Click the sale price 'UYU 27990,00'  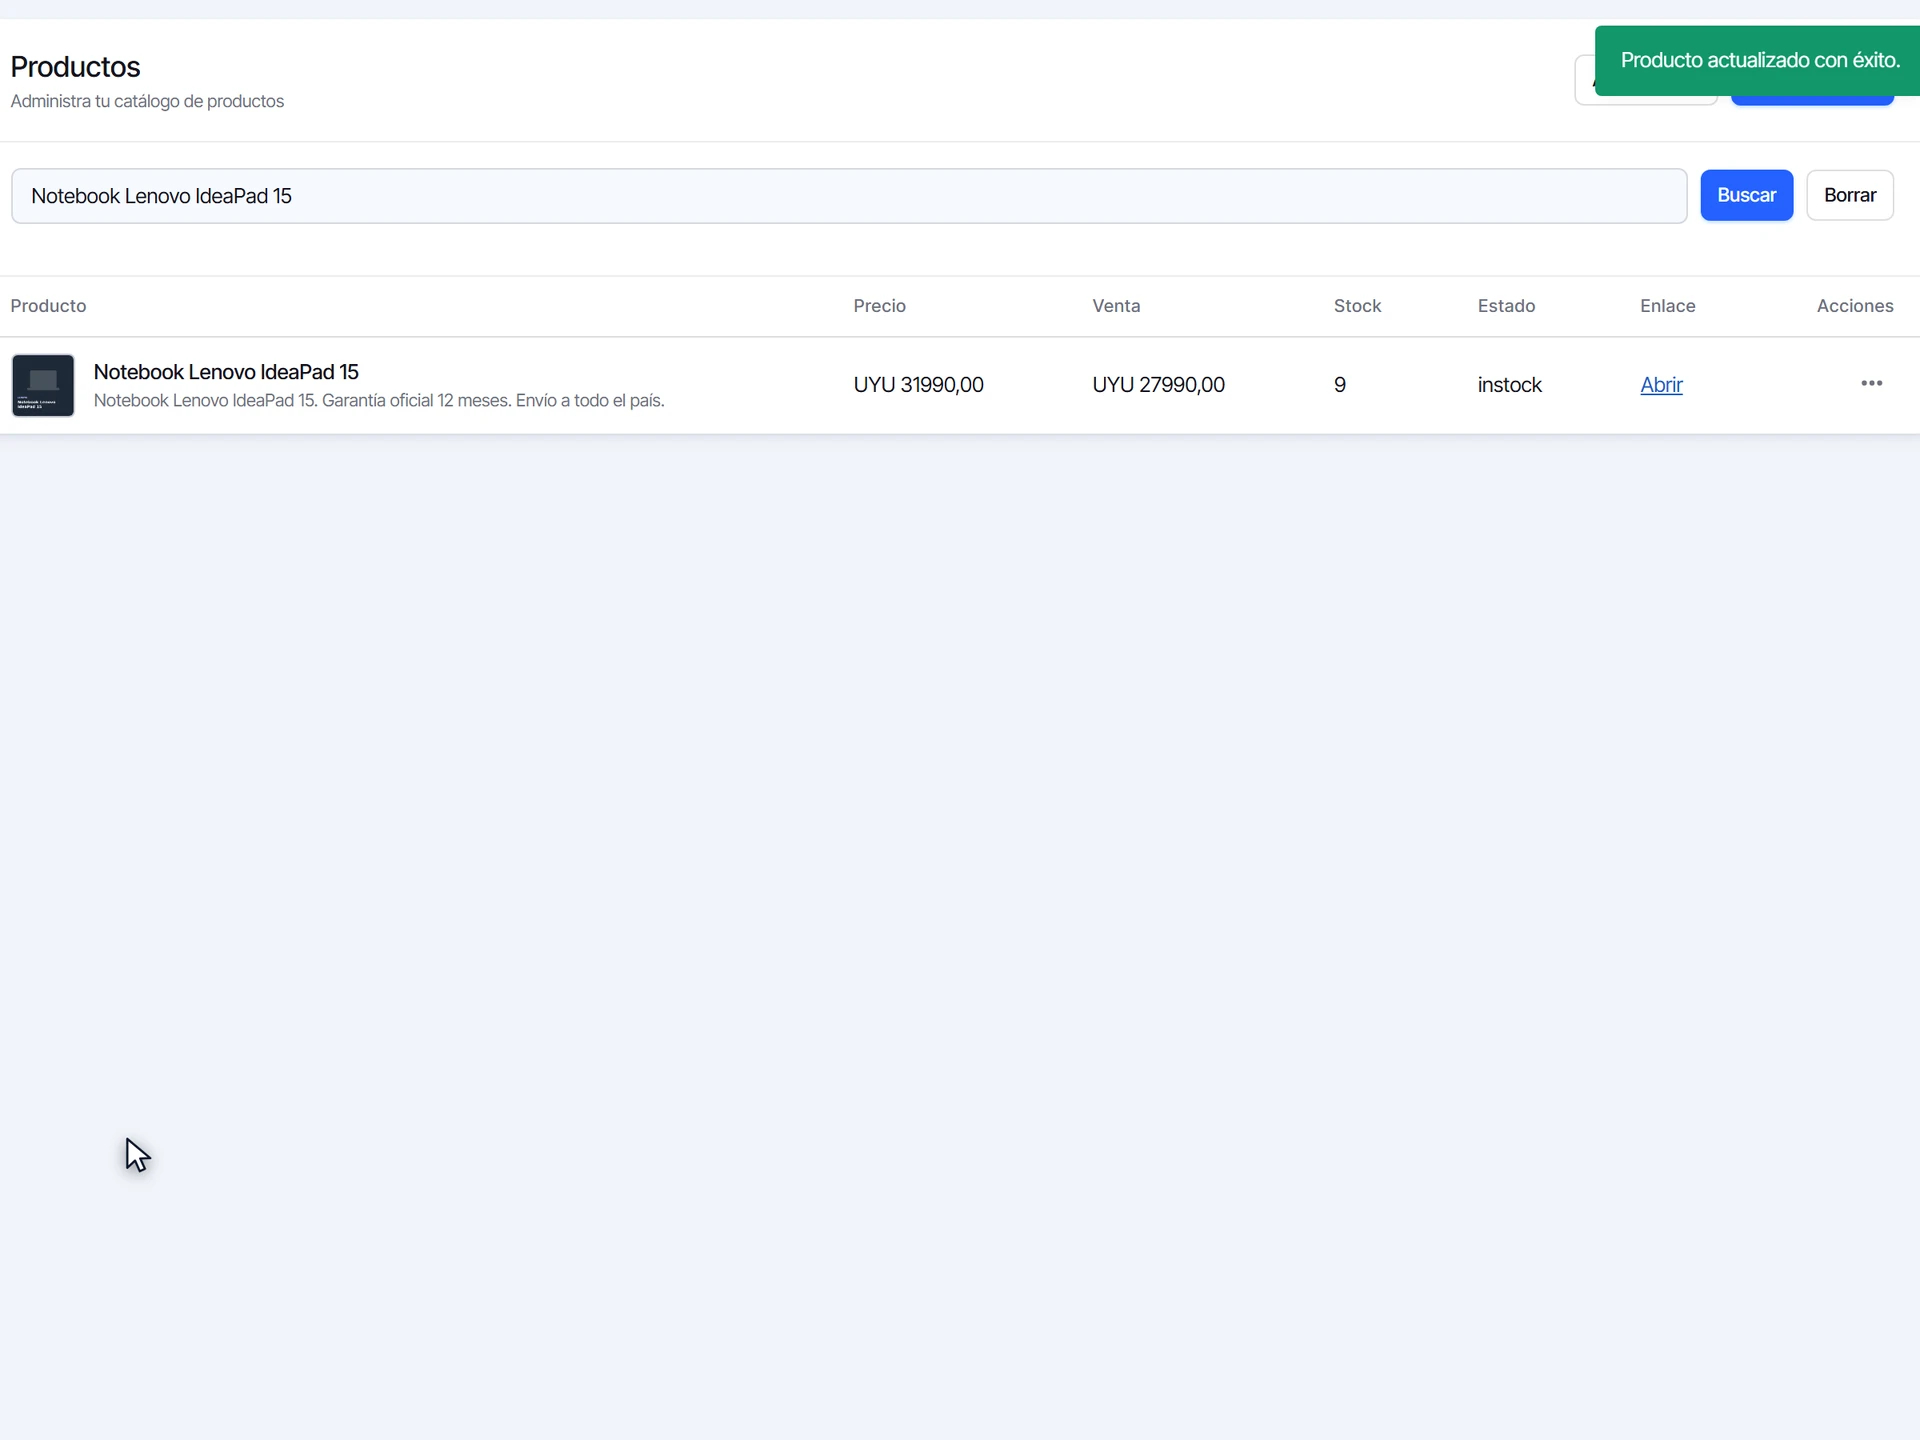coord(1158,385)
